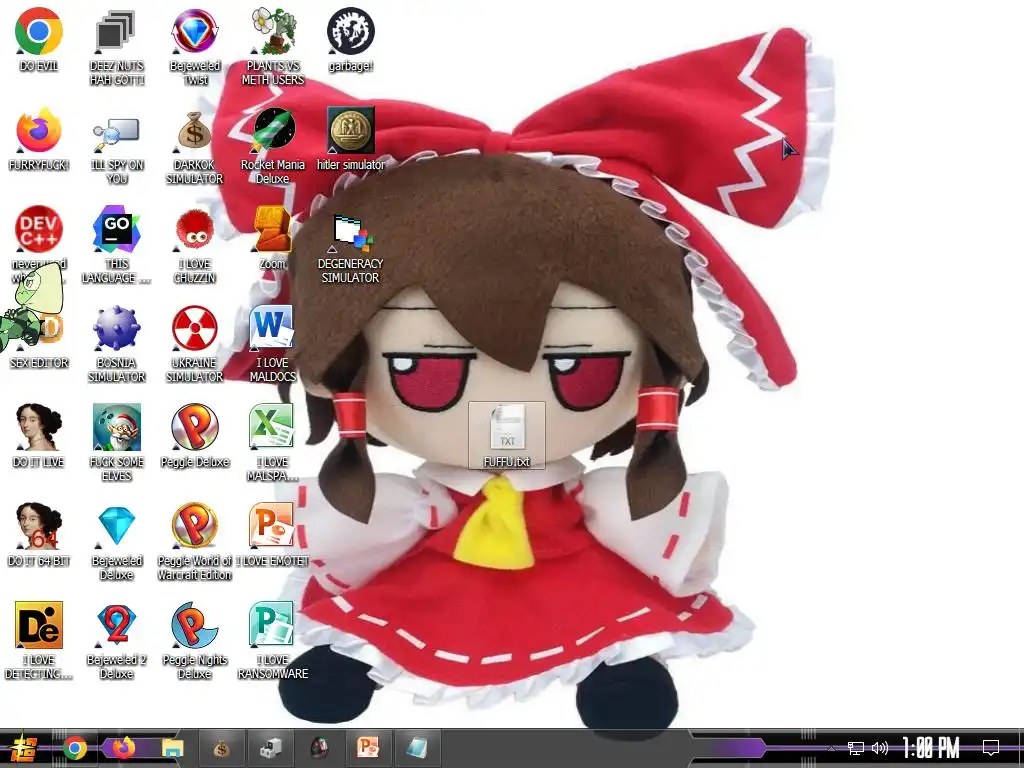Screen dimensions: 1024x768
Task: Open the Action Center notification icon
Action: 991,747
